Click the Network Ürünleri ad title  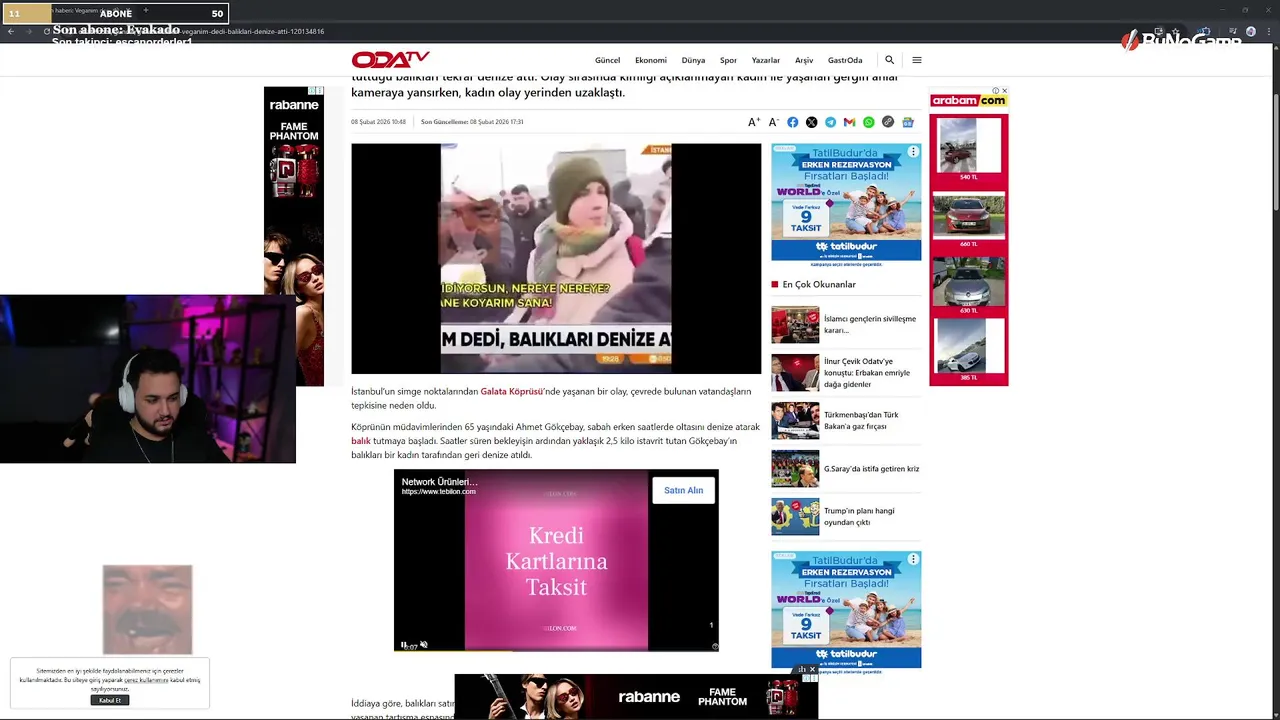(439, 482)
